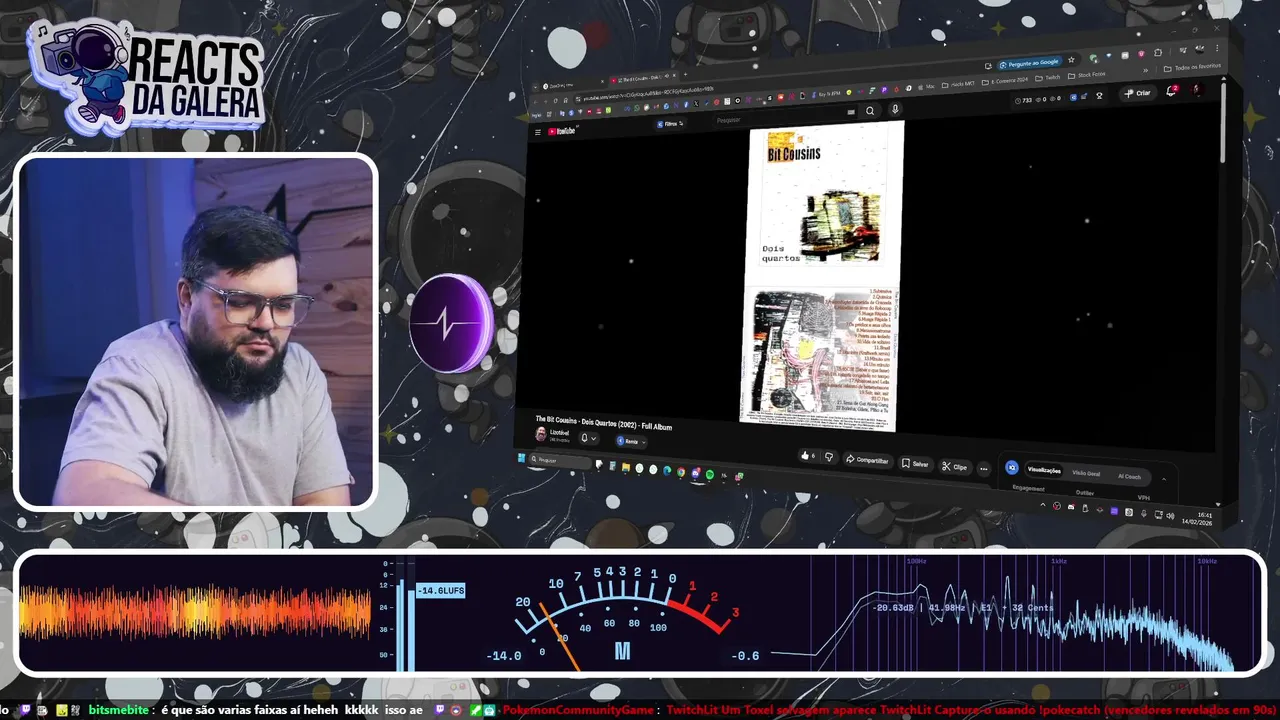1280x720 pixels.
Task: Click the video title The Bit Cousins
Action: 603,422
